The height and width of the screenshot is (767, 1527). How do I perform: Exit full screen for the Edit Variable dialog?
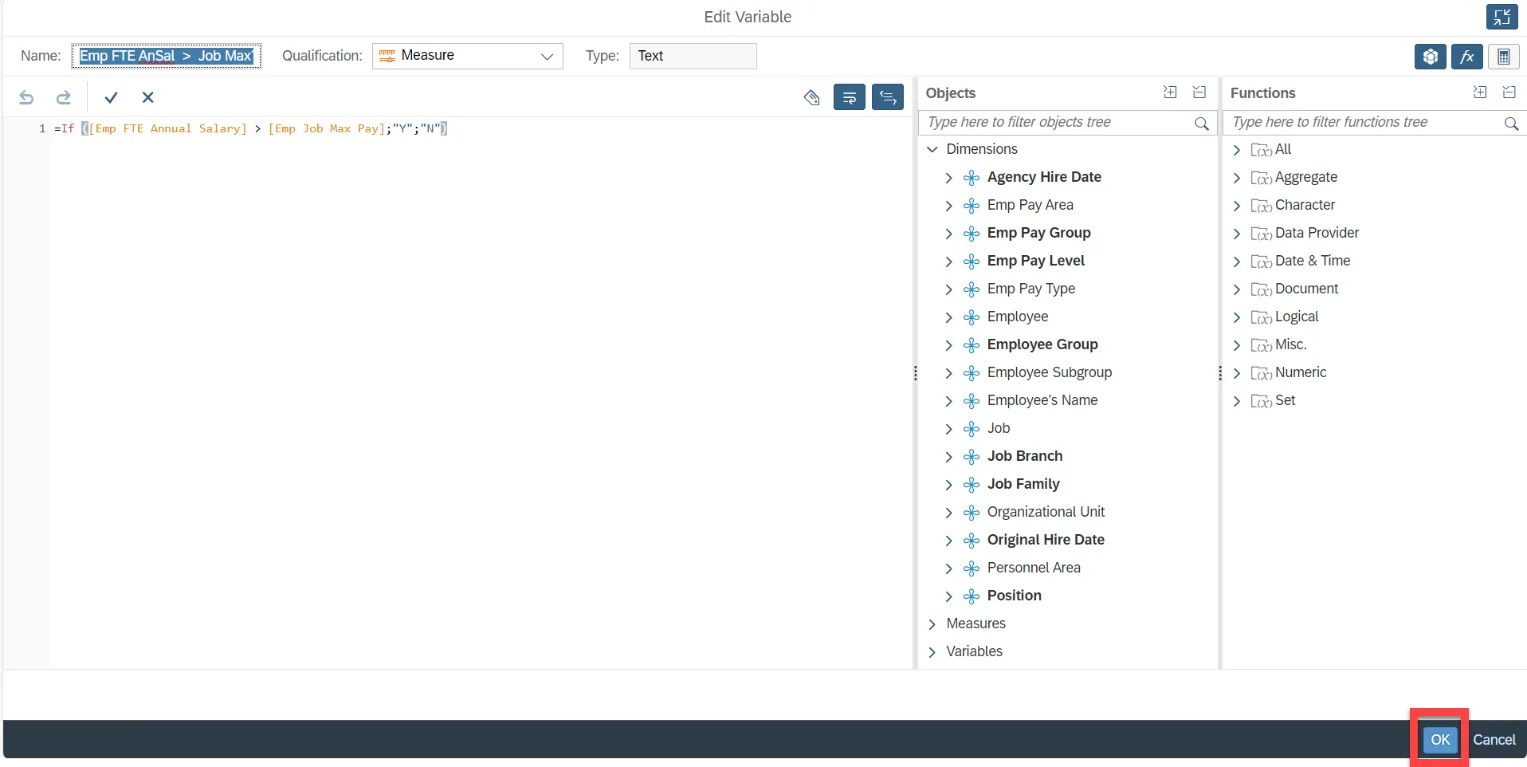tap(1501, 17)
